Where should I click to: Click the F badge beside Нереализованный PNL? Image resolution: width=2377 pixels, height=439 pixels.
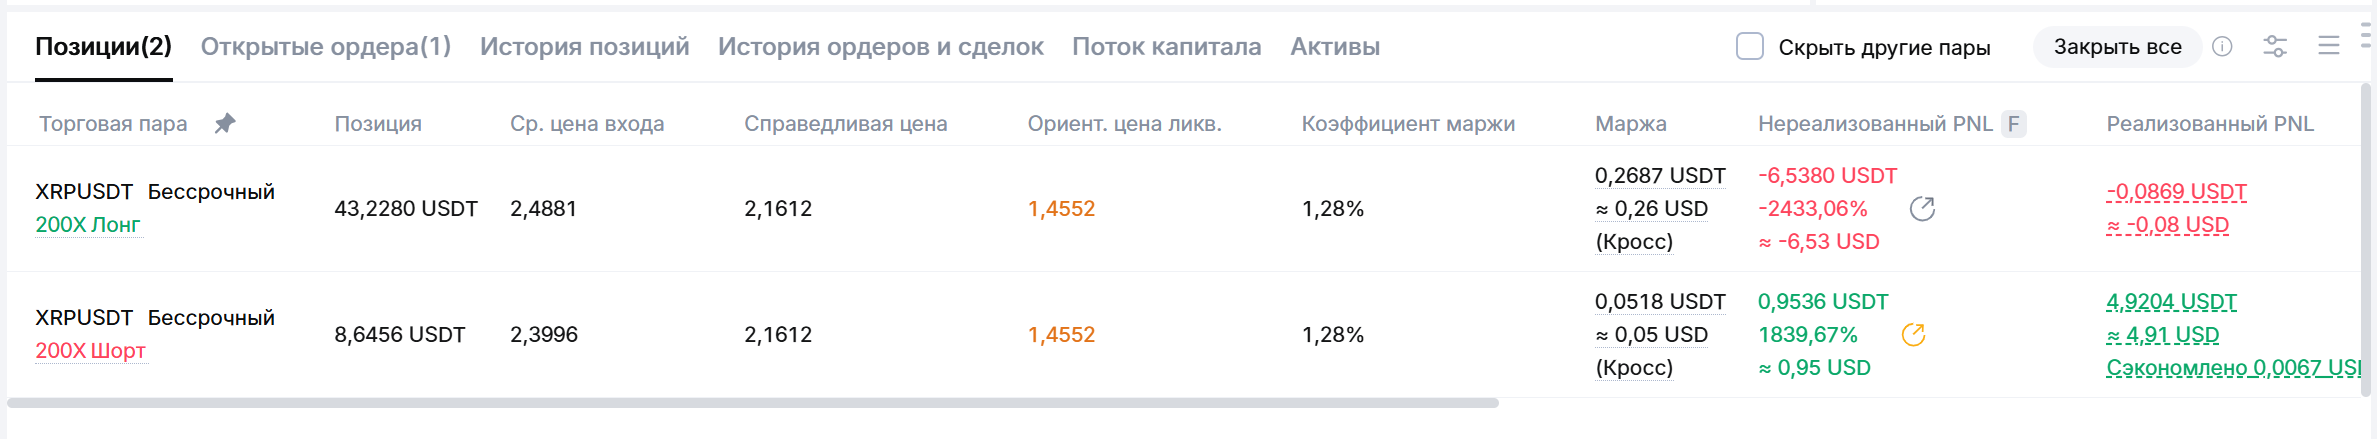coord(2013,124)
